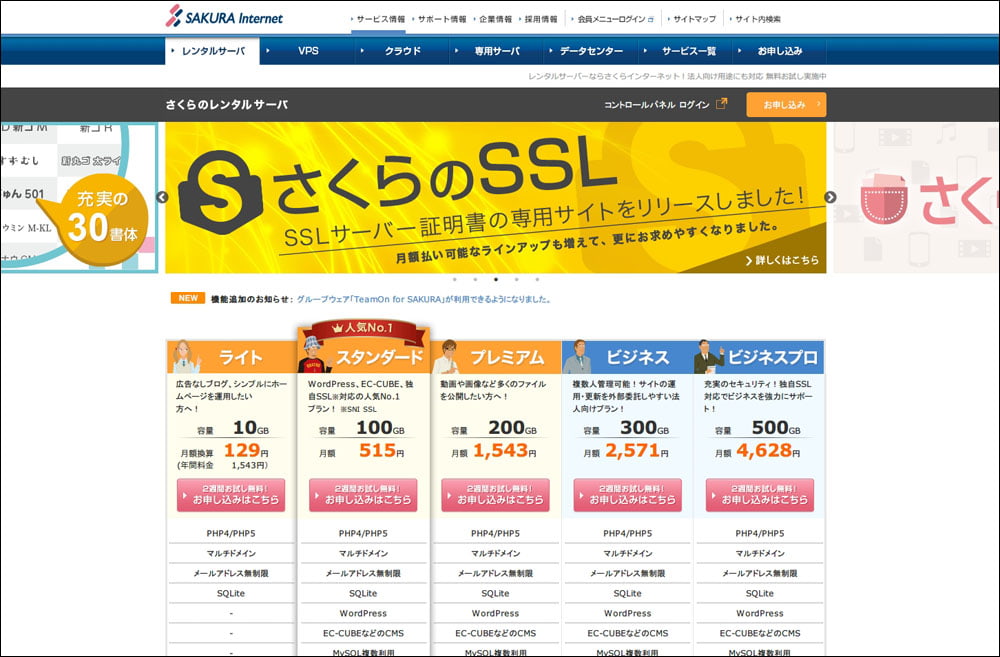Screen dimensions: 1000x657
Task: Click SQLite row in ライト column
Action: click(231, 594)
